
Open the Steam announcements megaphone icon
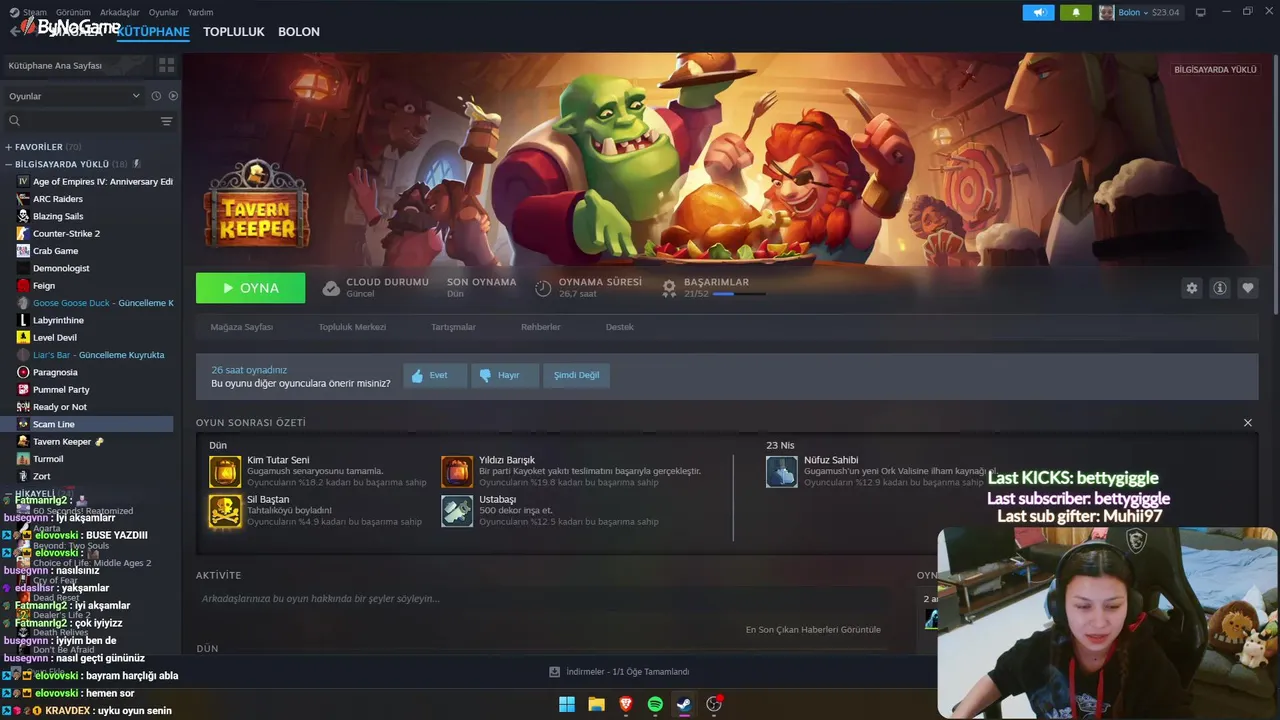(1038, 12)
